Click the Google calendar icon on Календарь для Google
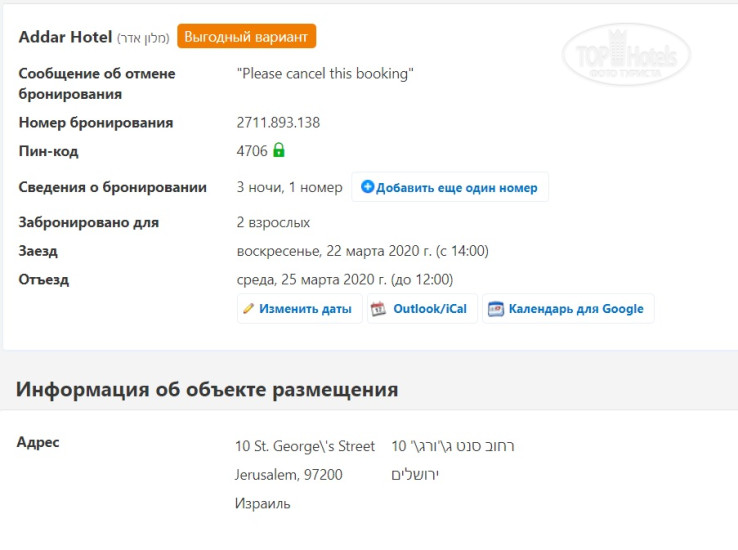 [495, 309]
